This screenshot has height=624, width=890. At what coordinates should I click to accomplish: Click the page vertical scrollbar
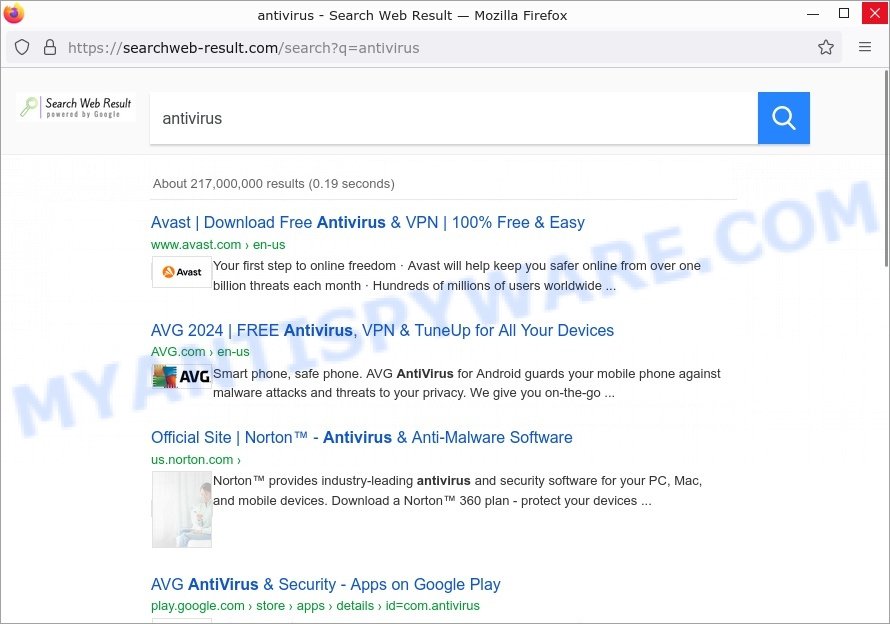click(887, 168)
